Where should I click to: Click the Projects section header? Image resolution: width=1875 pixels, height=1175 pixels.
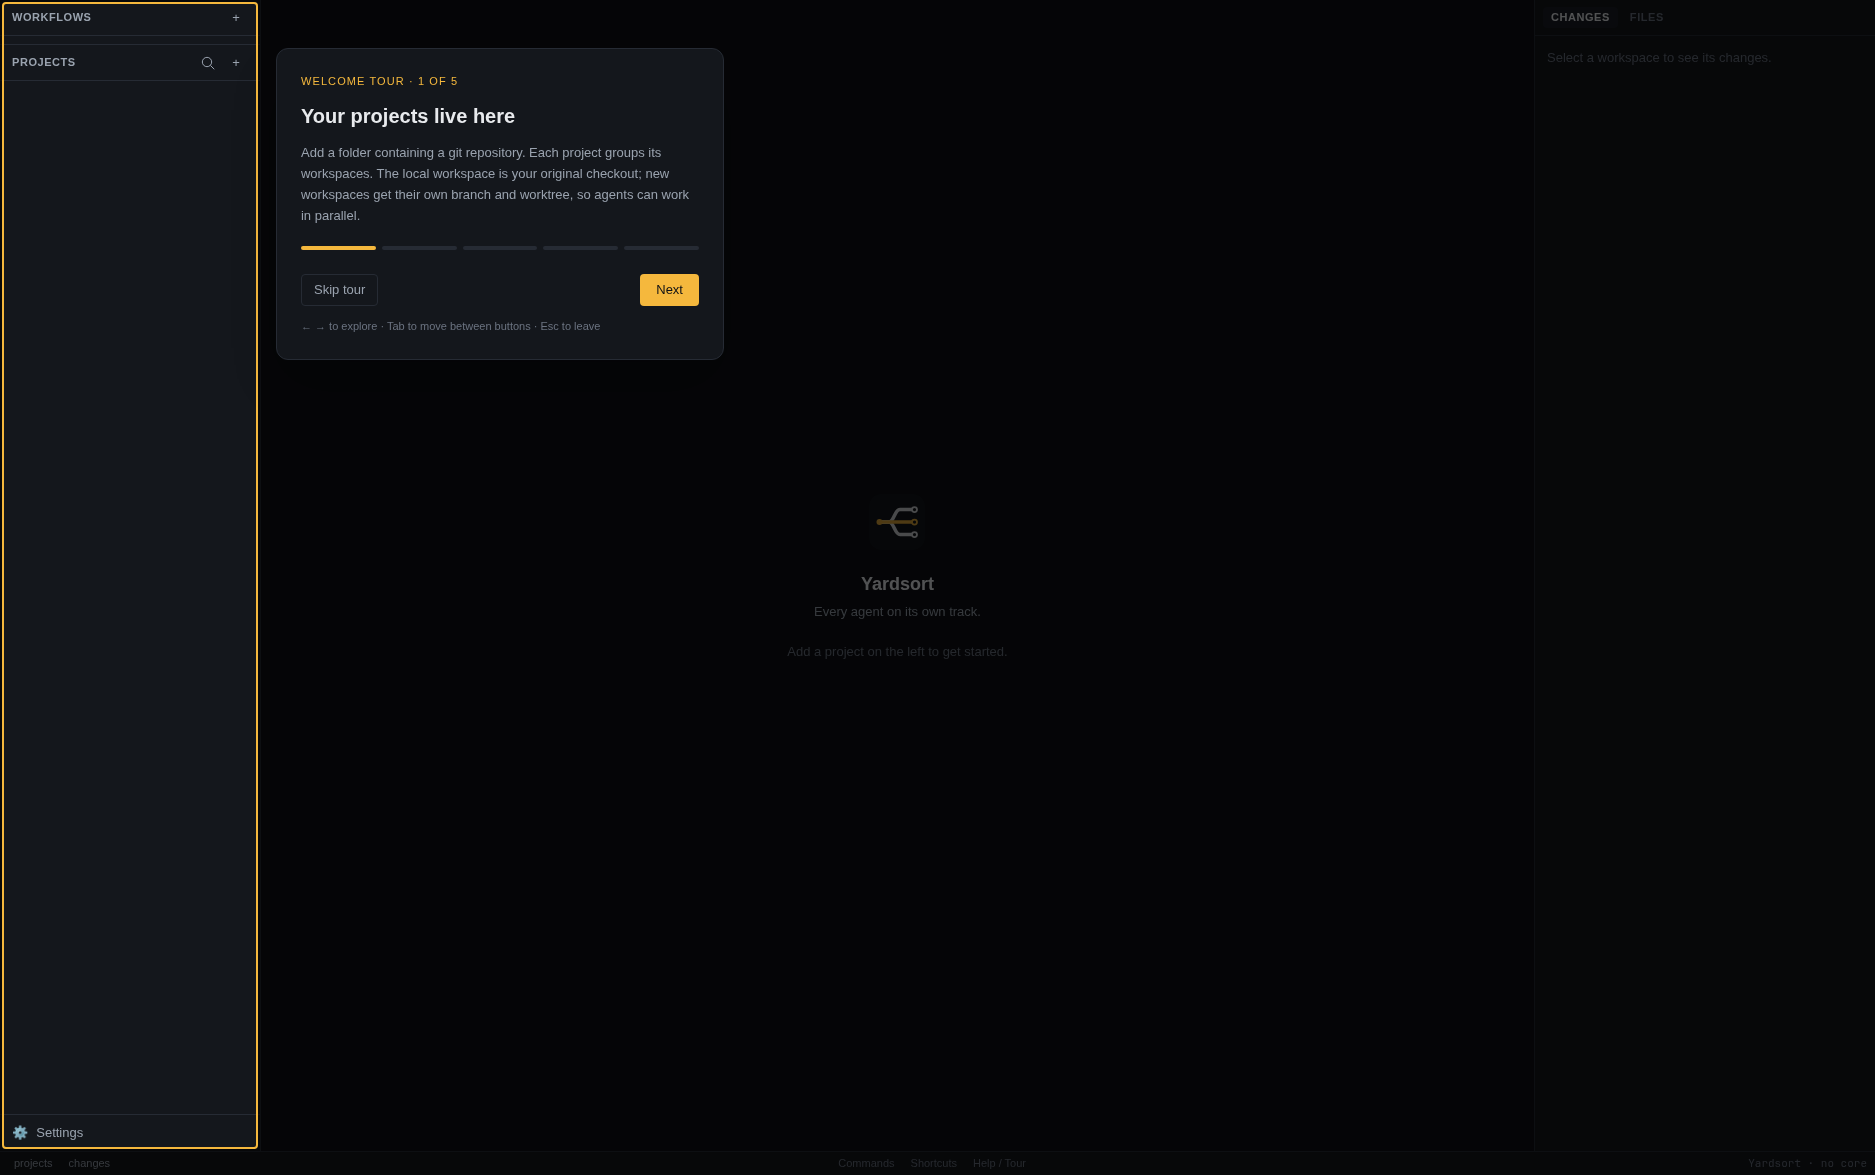pos(43,63)
